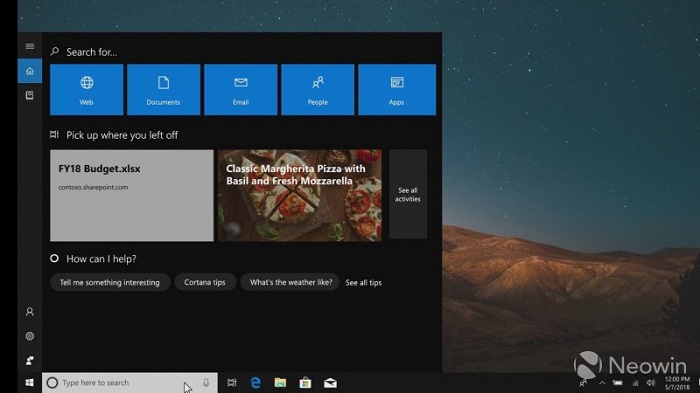The height and width of the screenshot is (393, 700).
Task: Open See all activities
Action: 408,194
